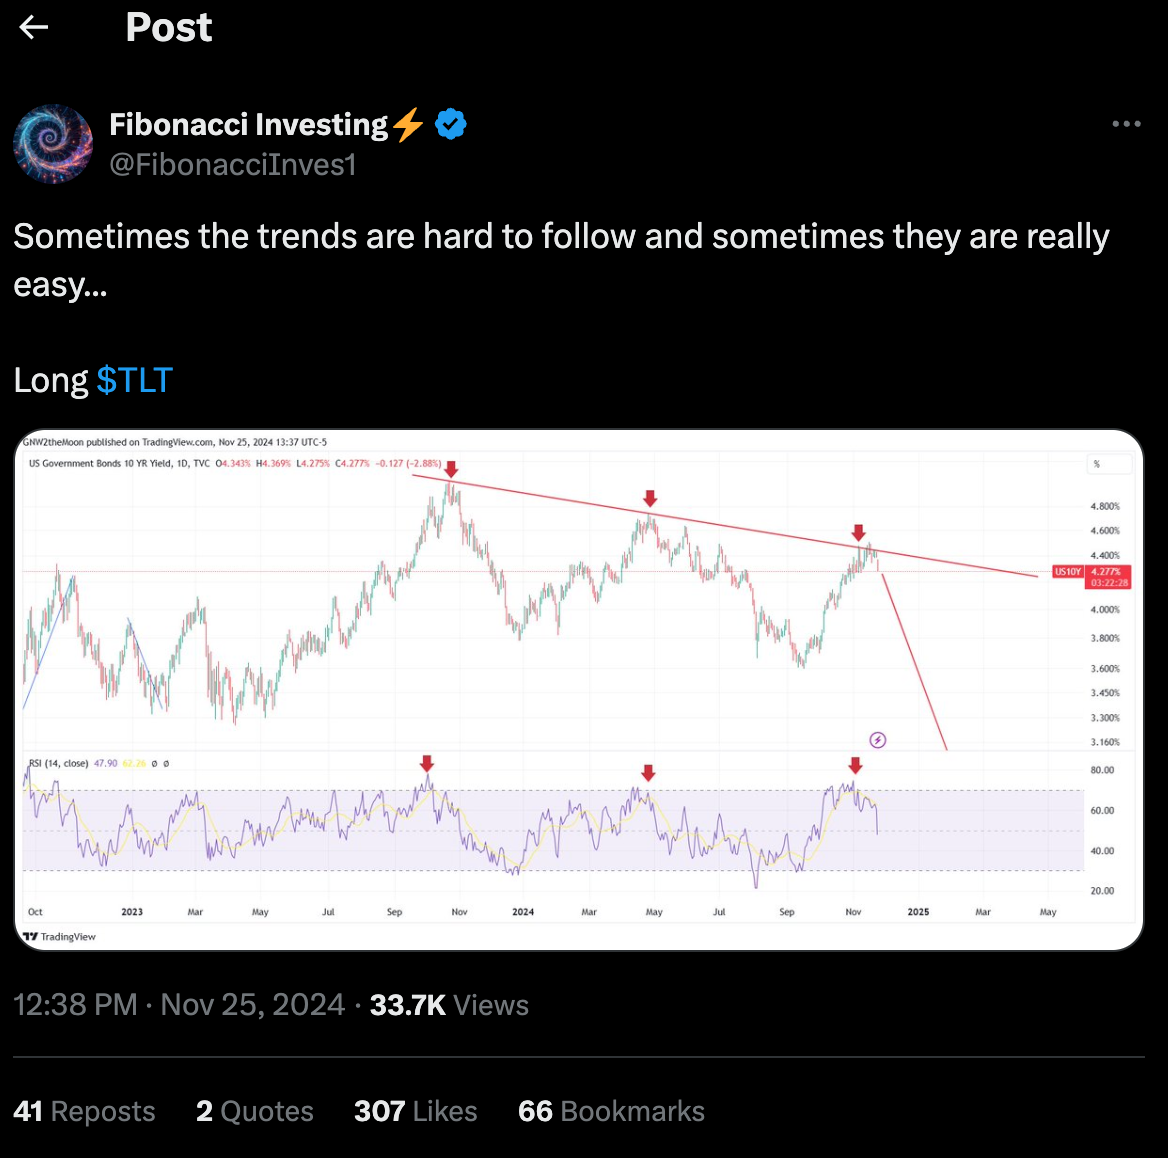Screen dimensions: 1168x1158
Task: Click the 66 Bookmarks count
Action: click(611, 1111)
